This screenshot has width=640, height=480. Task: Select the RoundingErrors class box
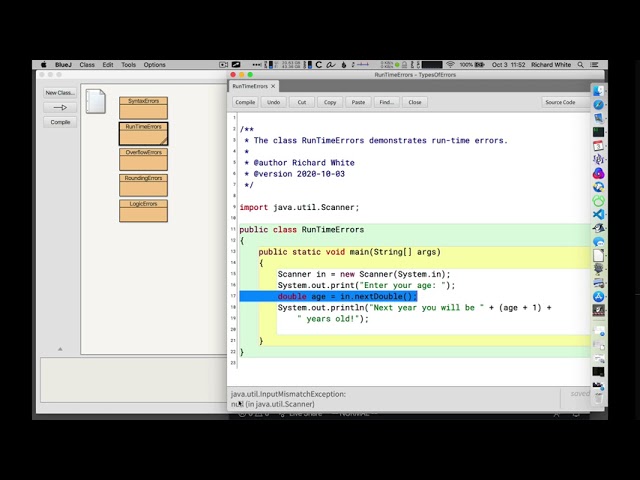(143, 185)
